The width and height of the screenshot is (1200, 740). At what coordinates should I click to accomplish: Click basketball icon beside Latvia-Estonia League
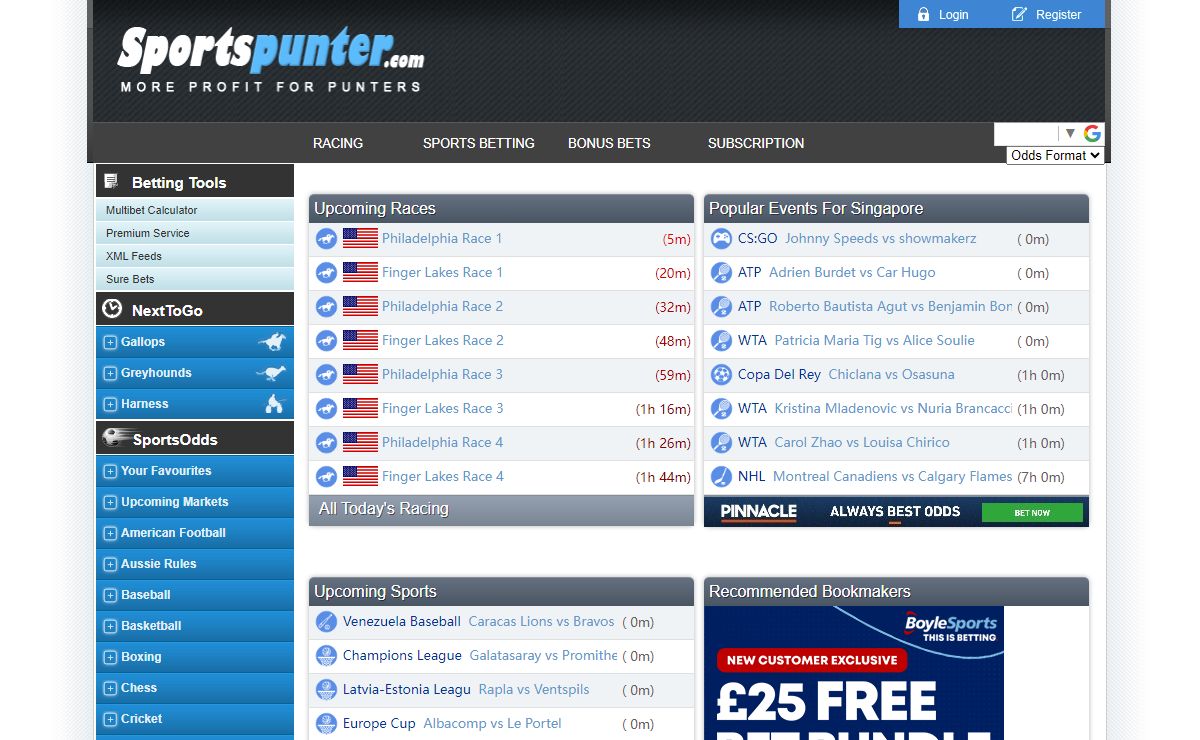tap(326, 690)
